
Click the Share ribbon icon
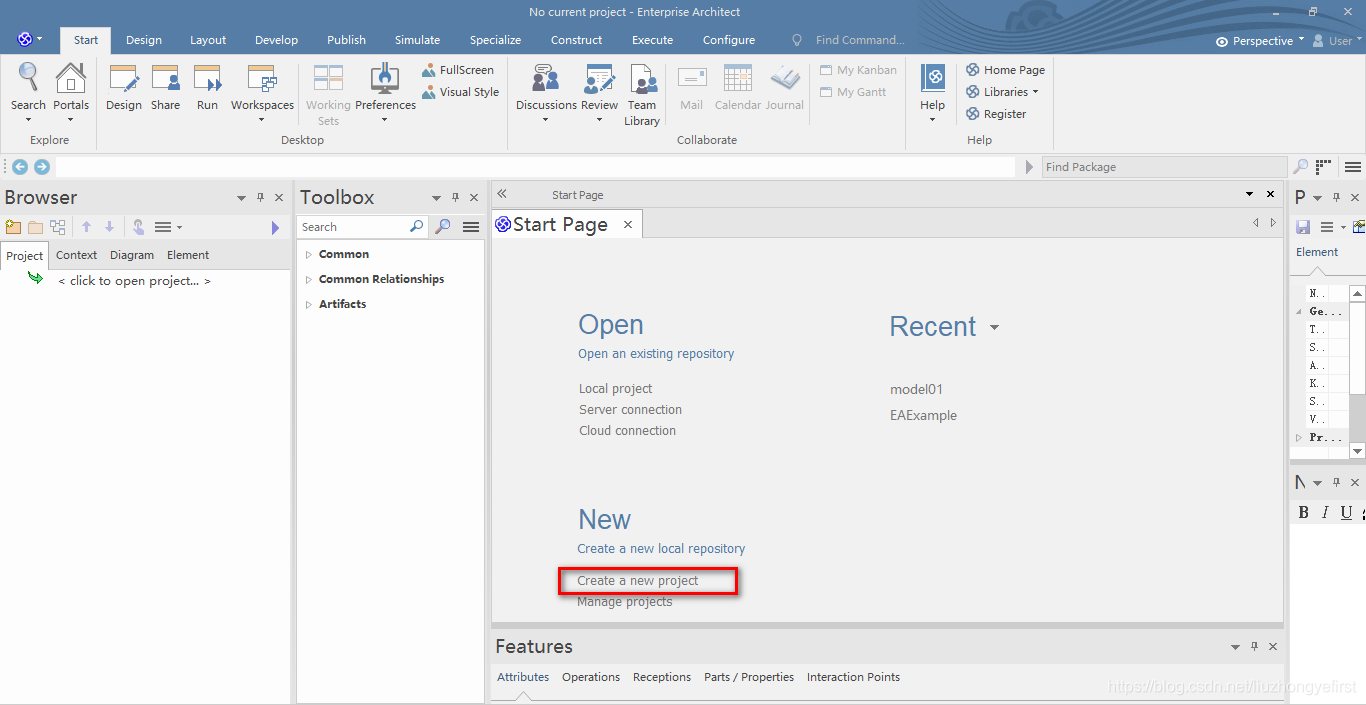tap(165, 88)
